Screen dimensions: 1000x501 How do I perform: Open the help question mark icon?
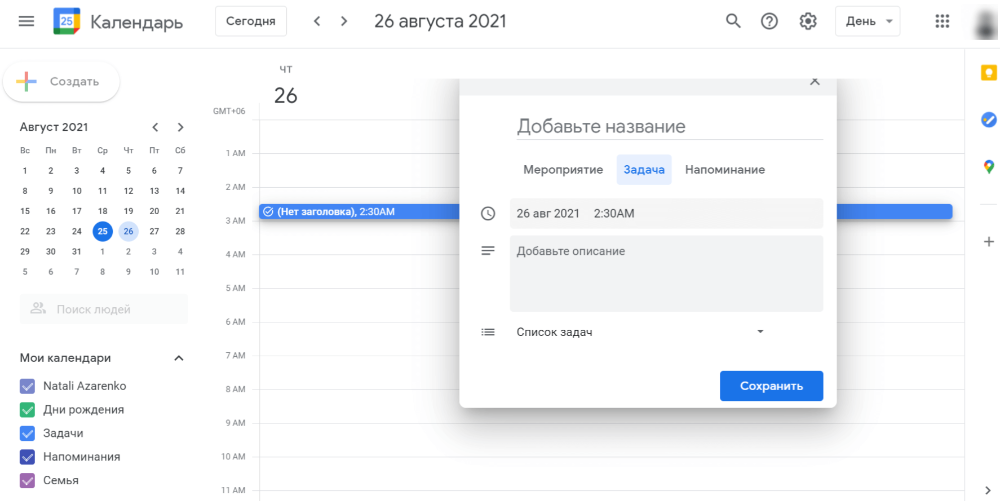point(770,22)
